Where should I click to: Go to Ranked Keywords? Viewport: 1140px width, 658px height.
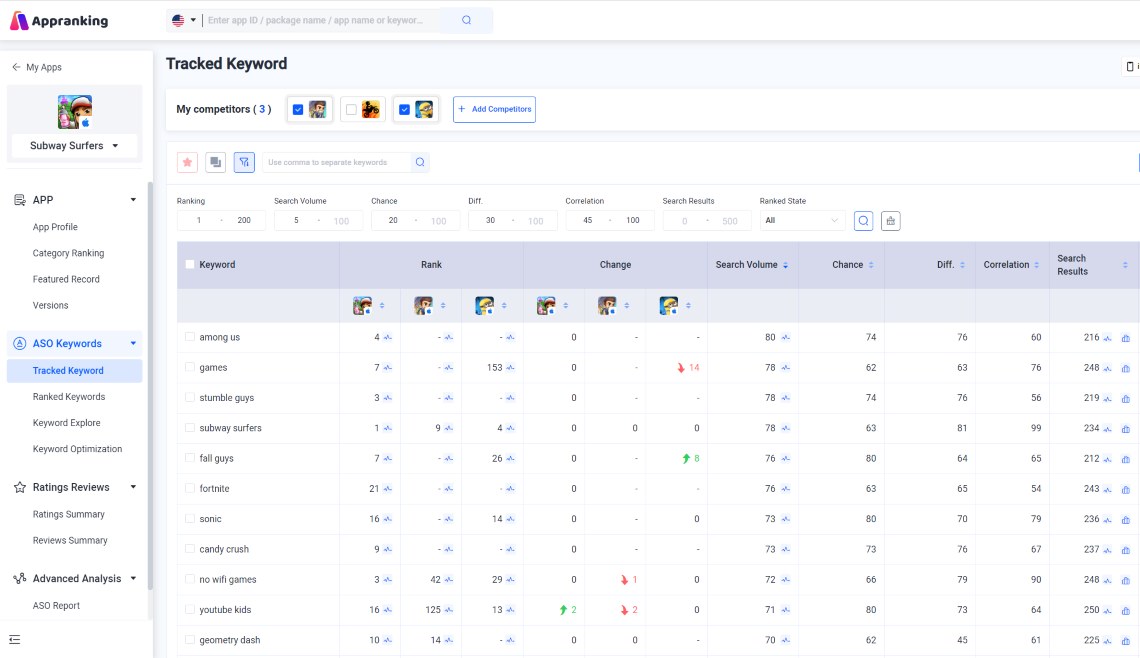(x=69, y=397)
